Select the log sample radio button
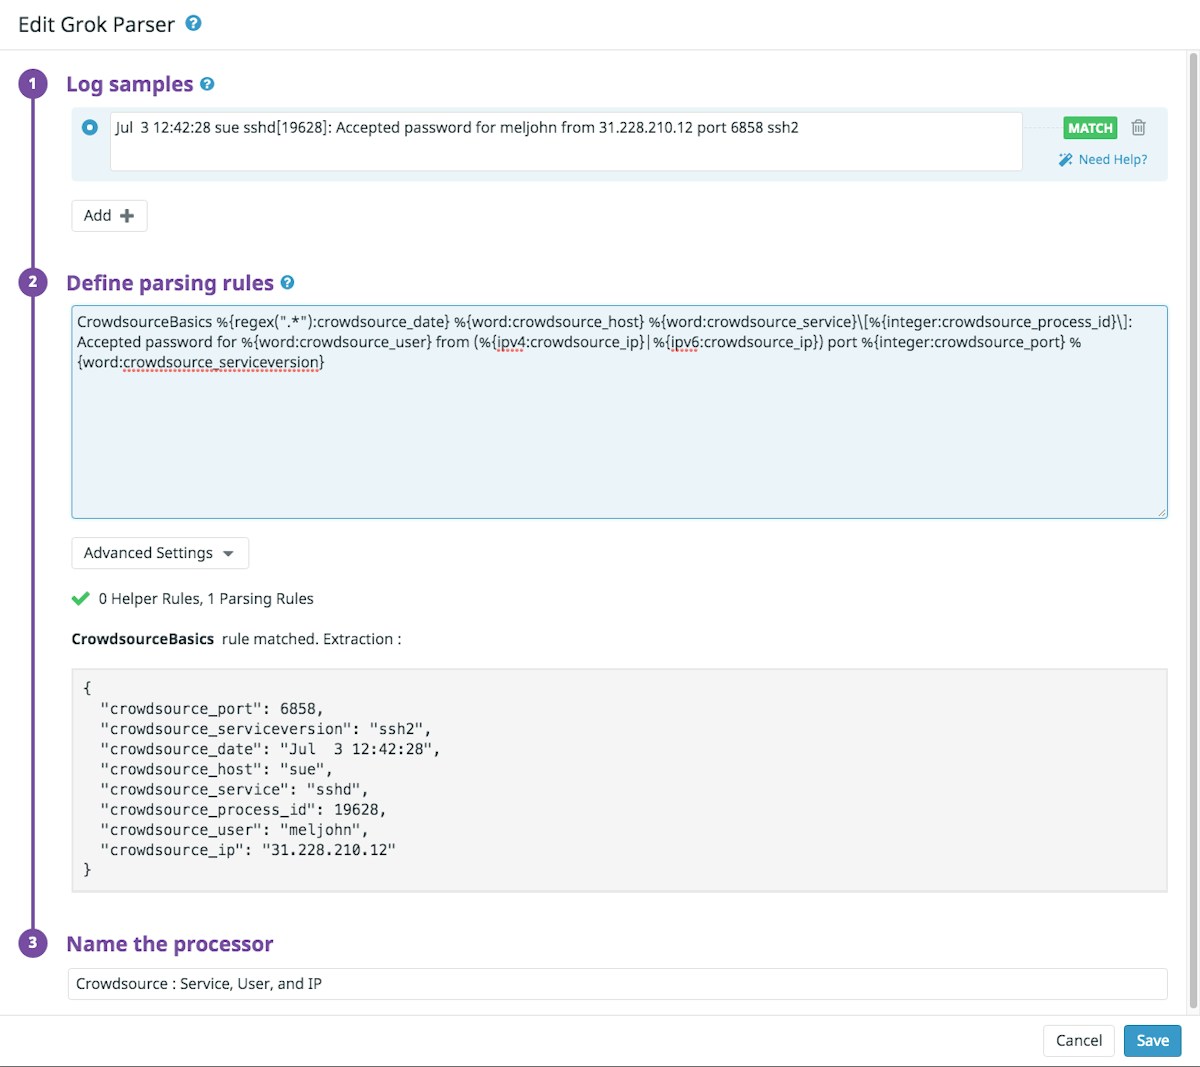The width and height of the screenshot is (1200, 1067). (90, 127)
